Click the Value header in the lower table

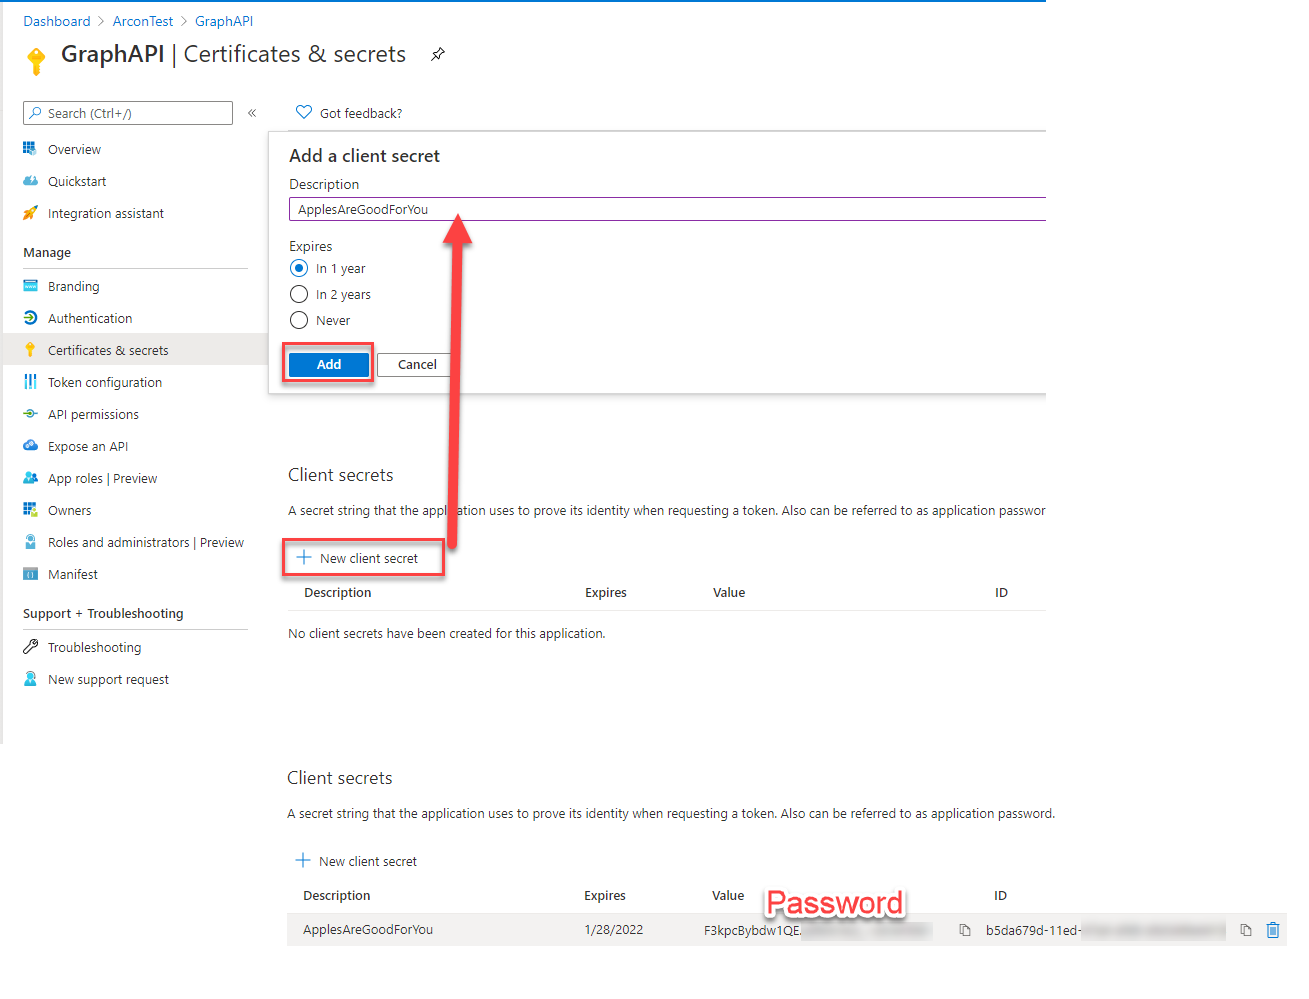(728, 895)
